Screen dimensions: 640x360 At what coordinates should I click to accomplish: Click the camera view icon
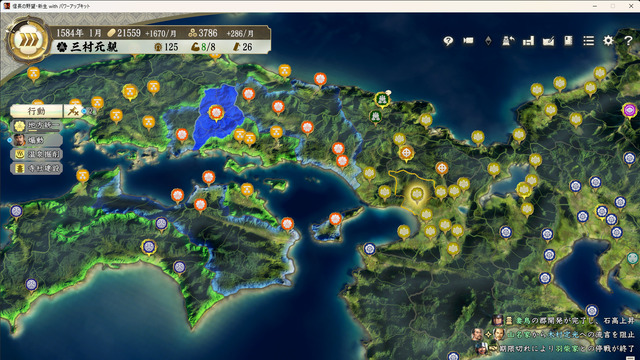[x=468, y=41]
